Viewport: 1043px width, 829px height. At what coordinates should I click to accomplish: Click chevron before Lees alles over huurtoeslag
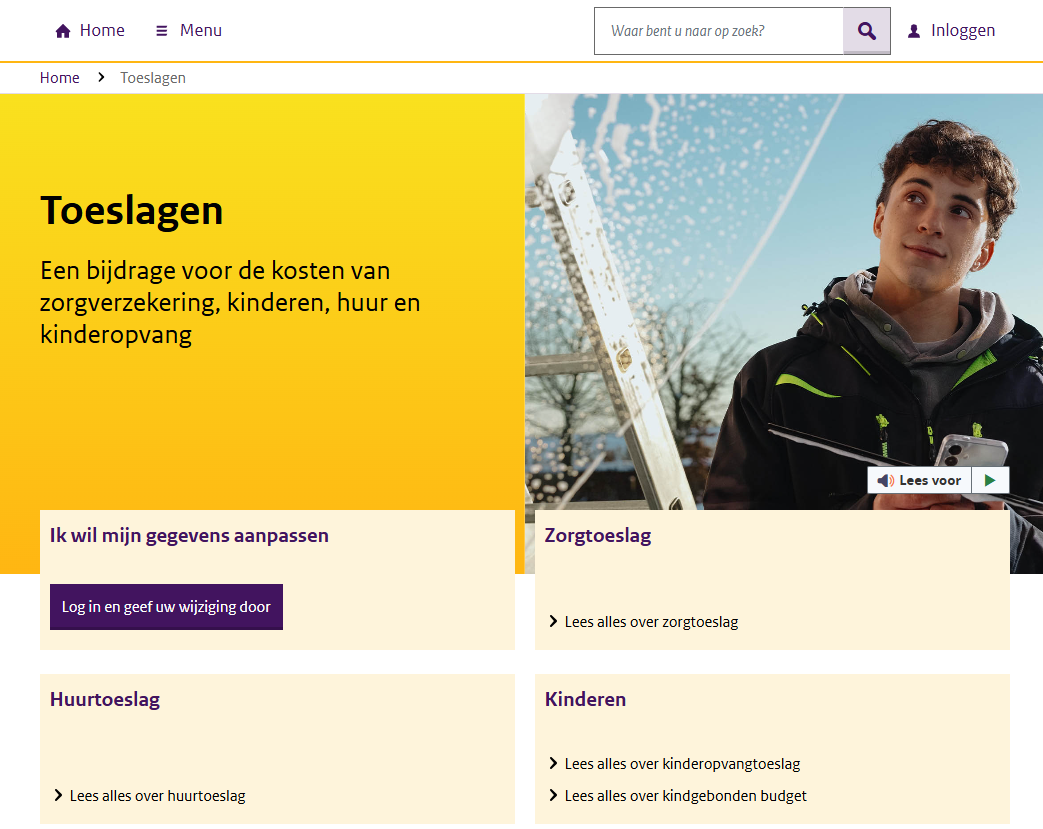click(58, 795)
